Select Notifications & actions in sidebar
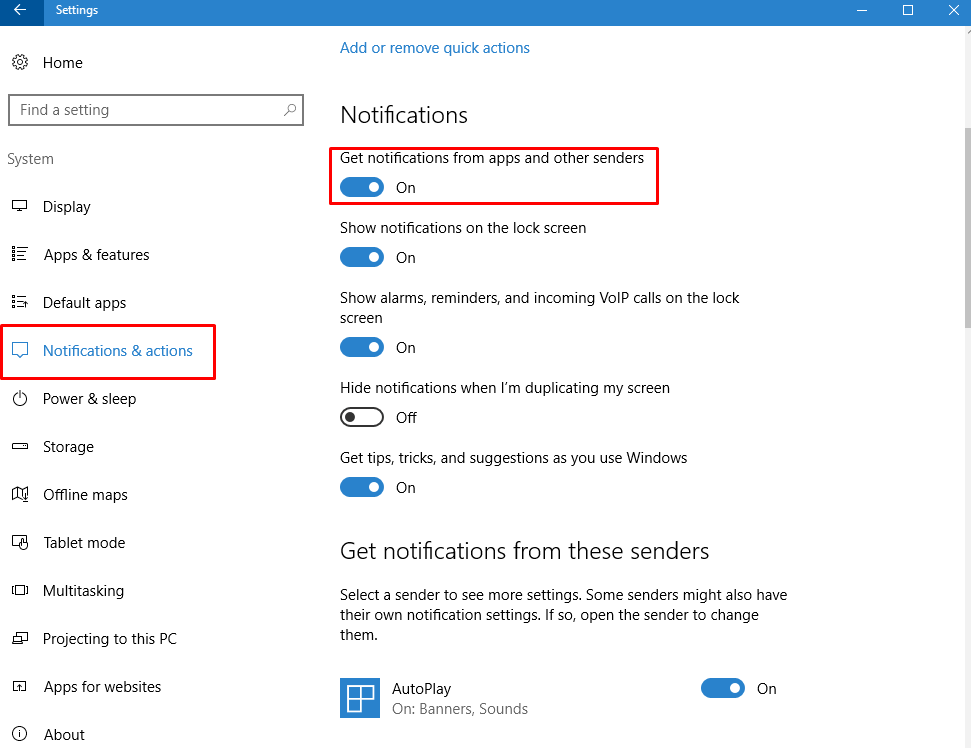 (118, 350)
